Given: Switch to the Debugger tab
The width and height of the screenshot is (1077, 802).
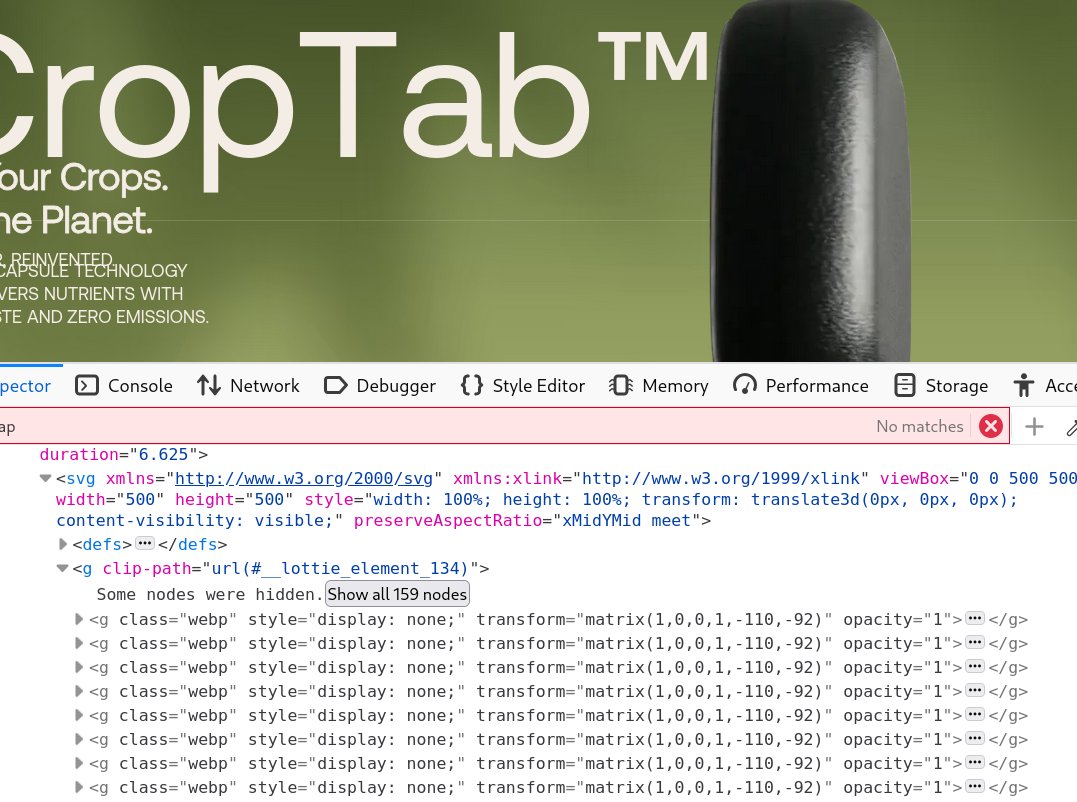Looking at the screenshot, I should coord(379,386).
